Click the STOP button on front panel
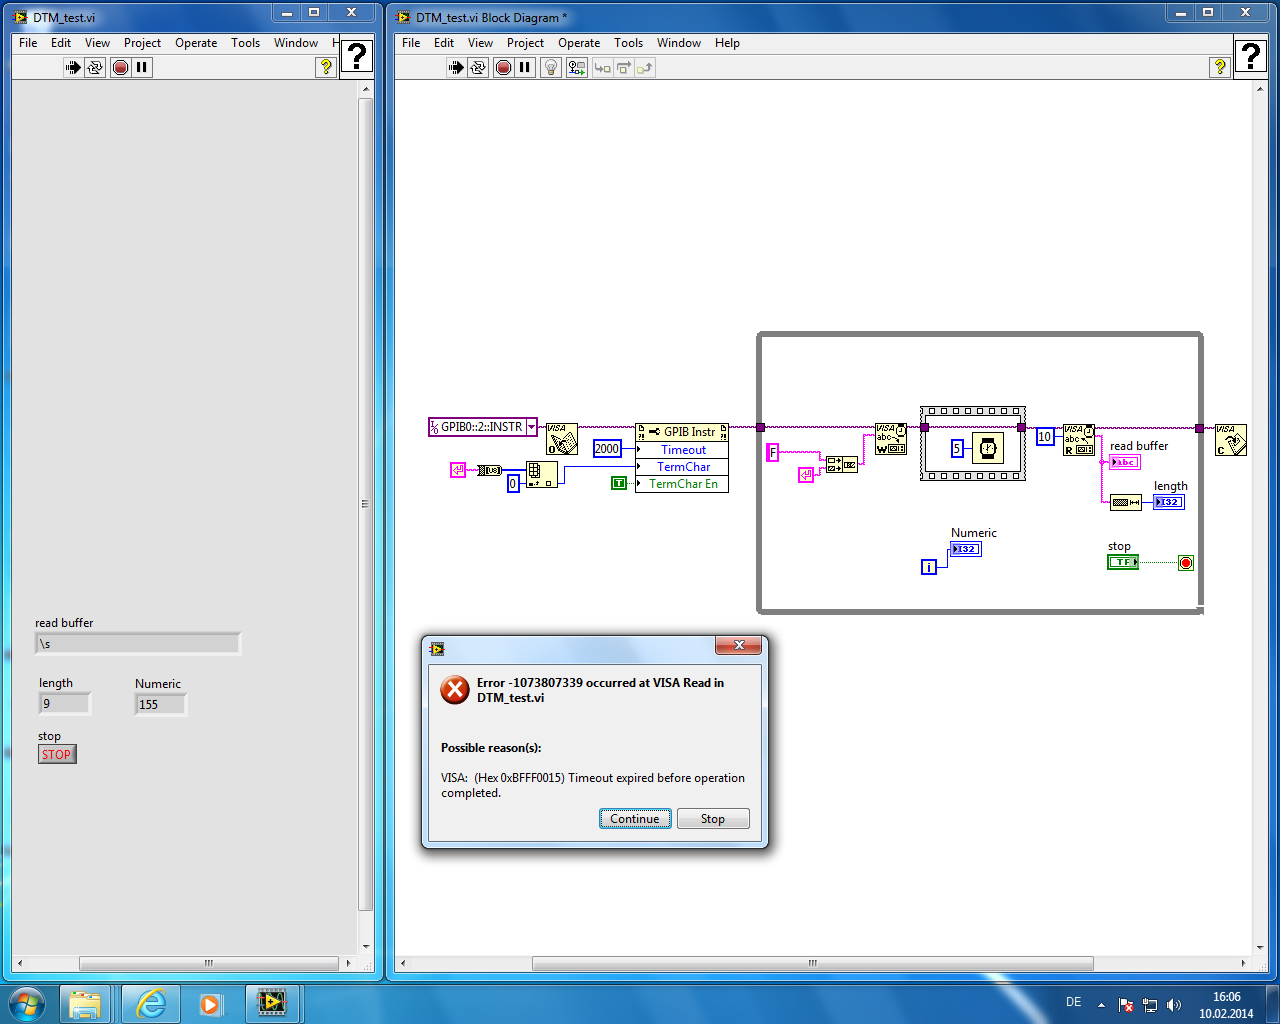The height and width of the screenshot is (1024, 1280). 57,754
